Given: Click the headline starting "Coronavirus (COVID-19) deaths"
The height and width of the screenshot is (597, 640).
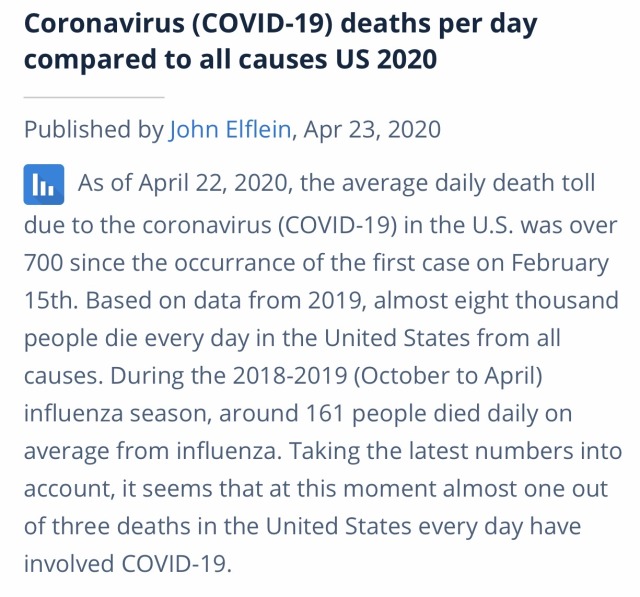Looking at the screenshot, I should click(x=280, y=23).
